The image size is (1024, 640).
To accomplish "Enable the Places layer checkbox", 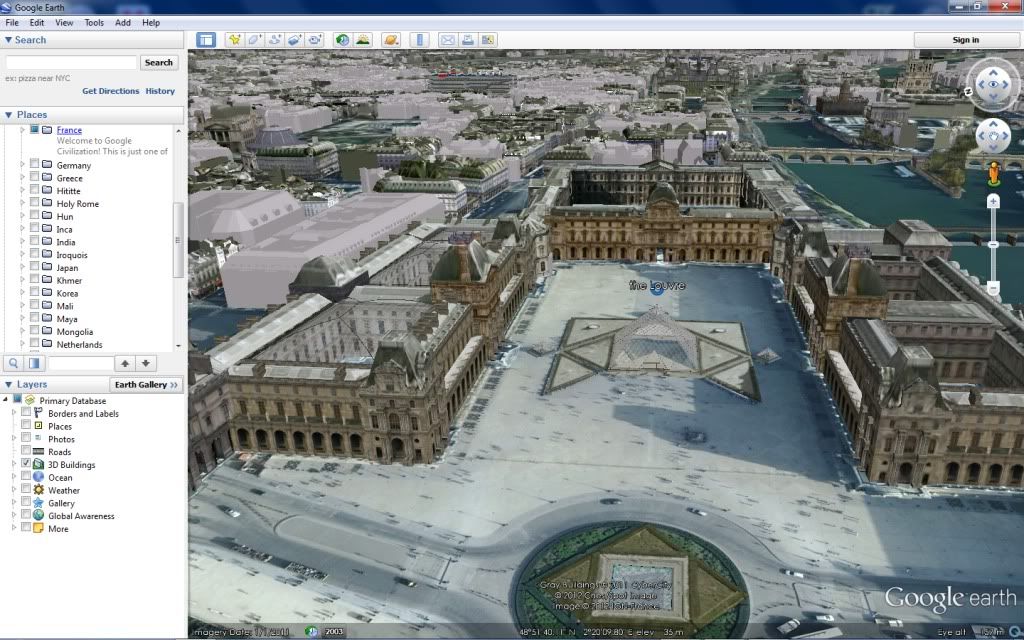I will (x=26, y=425).
